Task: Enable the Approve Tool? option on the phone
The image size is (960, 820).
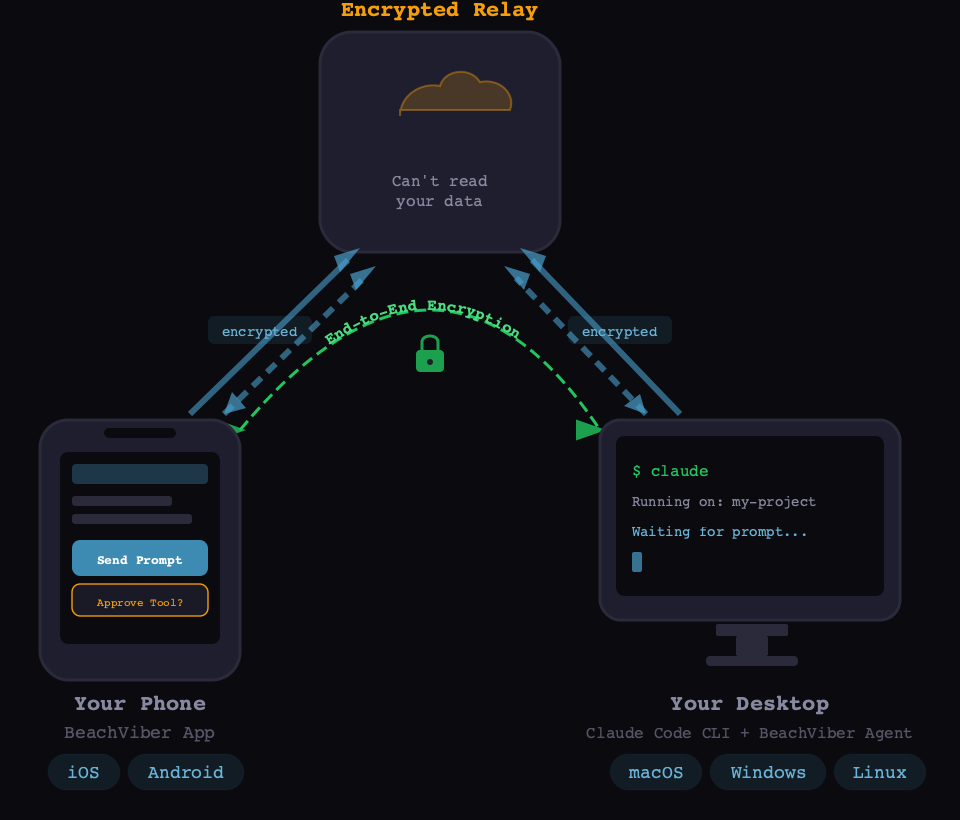Action: click(139, 601)
